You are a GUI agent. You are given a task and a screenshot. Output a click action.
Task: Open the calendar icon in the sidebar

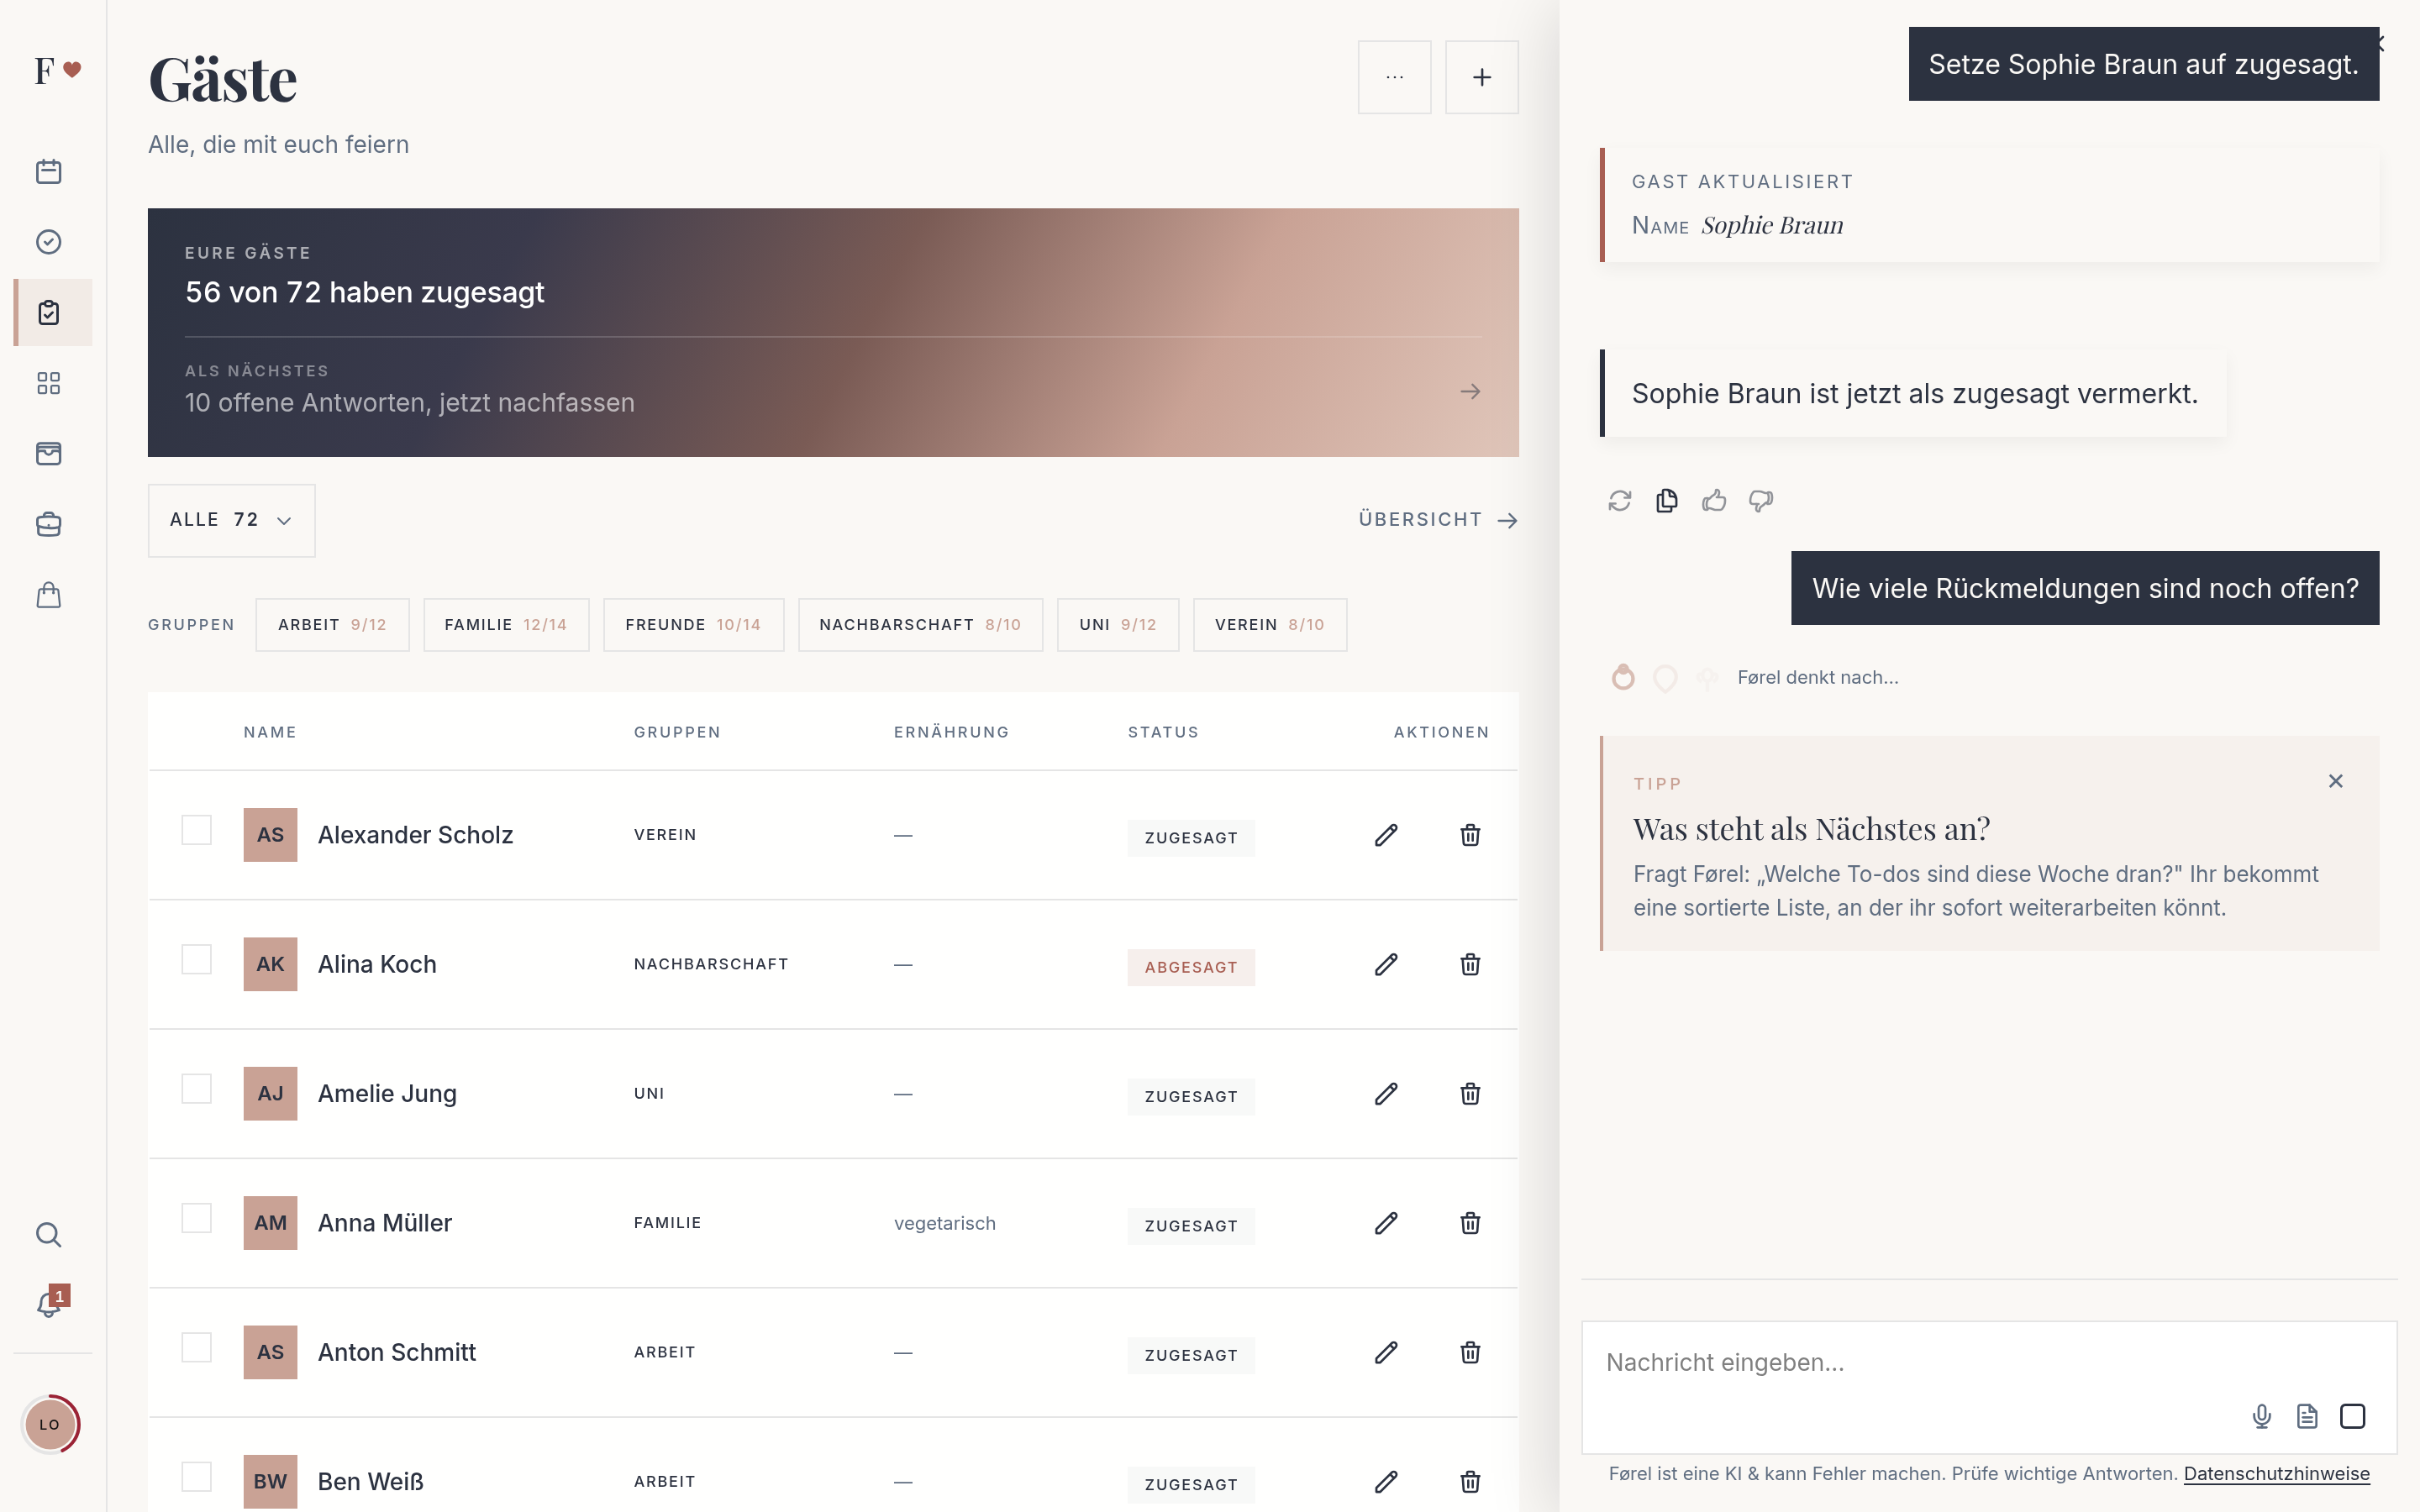(48, 171)
